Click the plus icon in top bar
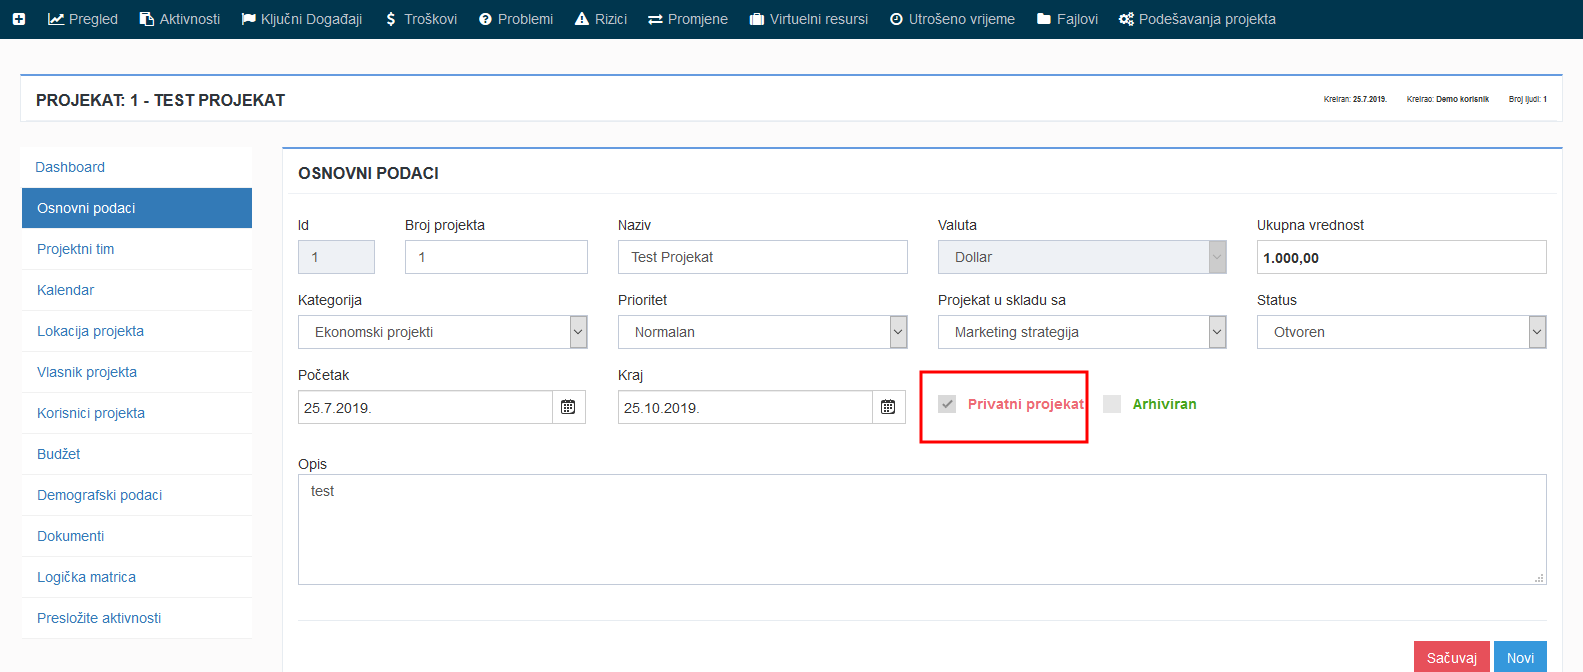 pyautogui.click(x=19, y=19)
